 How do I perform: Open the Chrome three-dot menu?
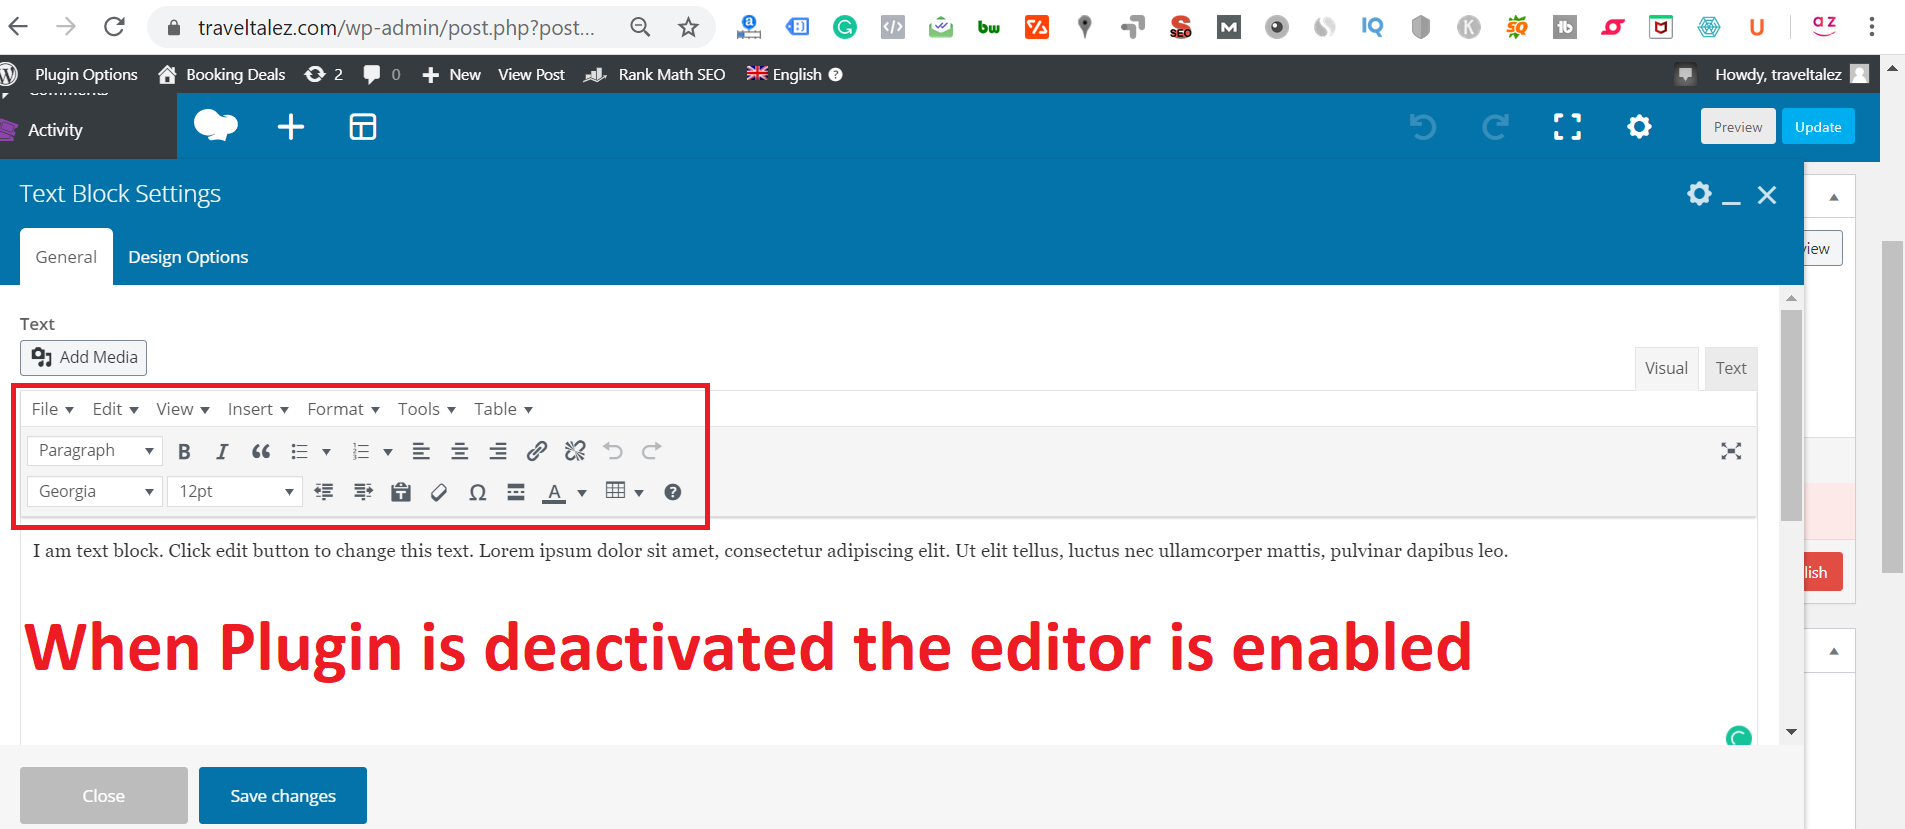1872,27
